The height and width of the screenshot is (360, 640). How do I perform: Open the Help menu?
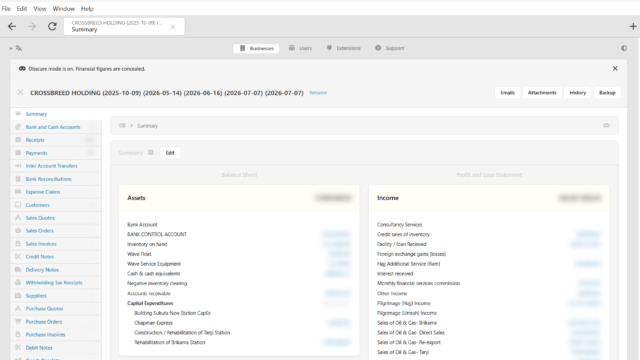click(x=87, y=9)
